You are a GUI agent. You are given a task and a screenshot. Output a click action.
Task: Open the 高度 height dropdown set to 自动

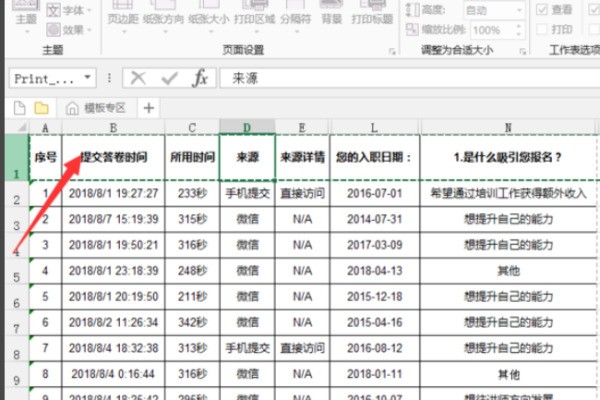point(494,10)
